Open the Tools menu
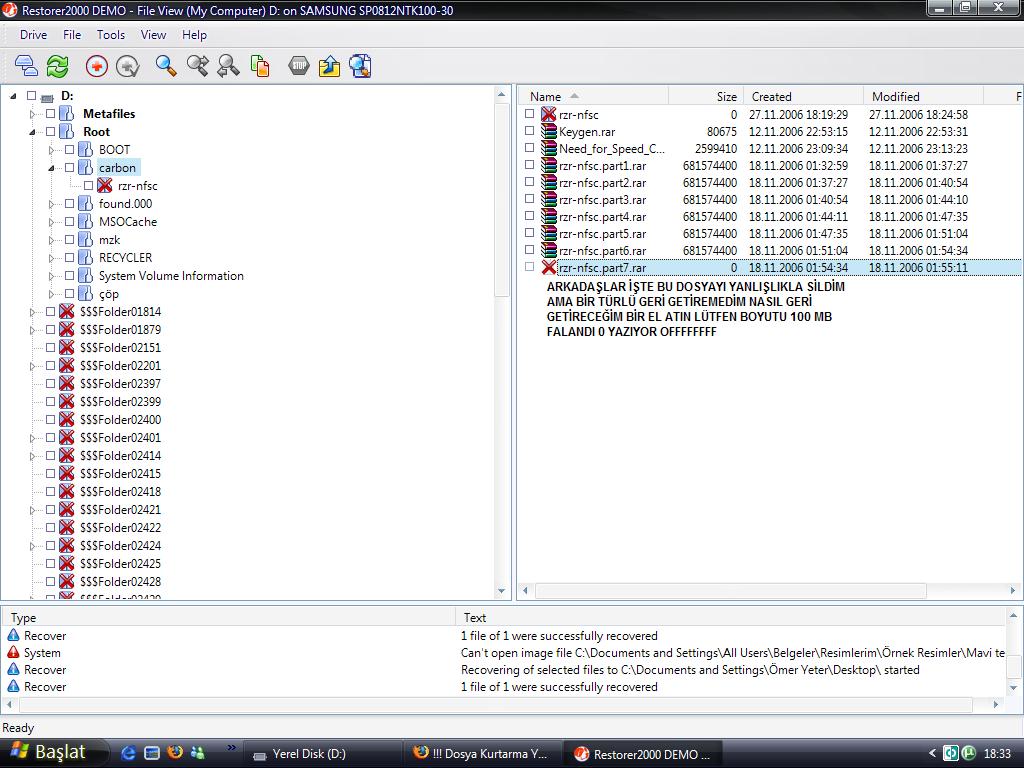The height and width of the screenshot is (768, 1024). (111, 35)
